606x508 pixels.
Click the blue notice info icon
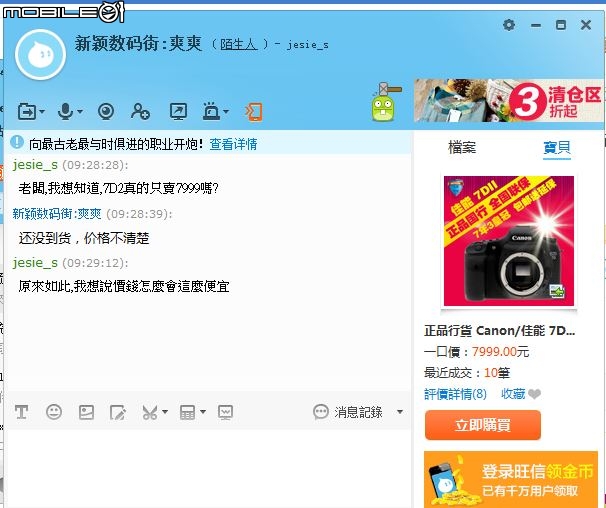(17, 142)
